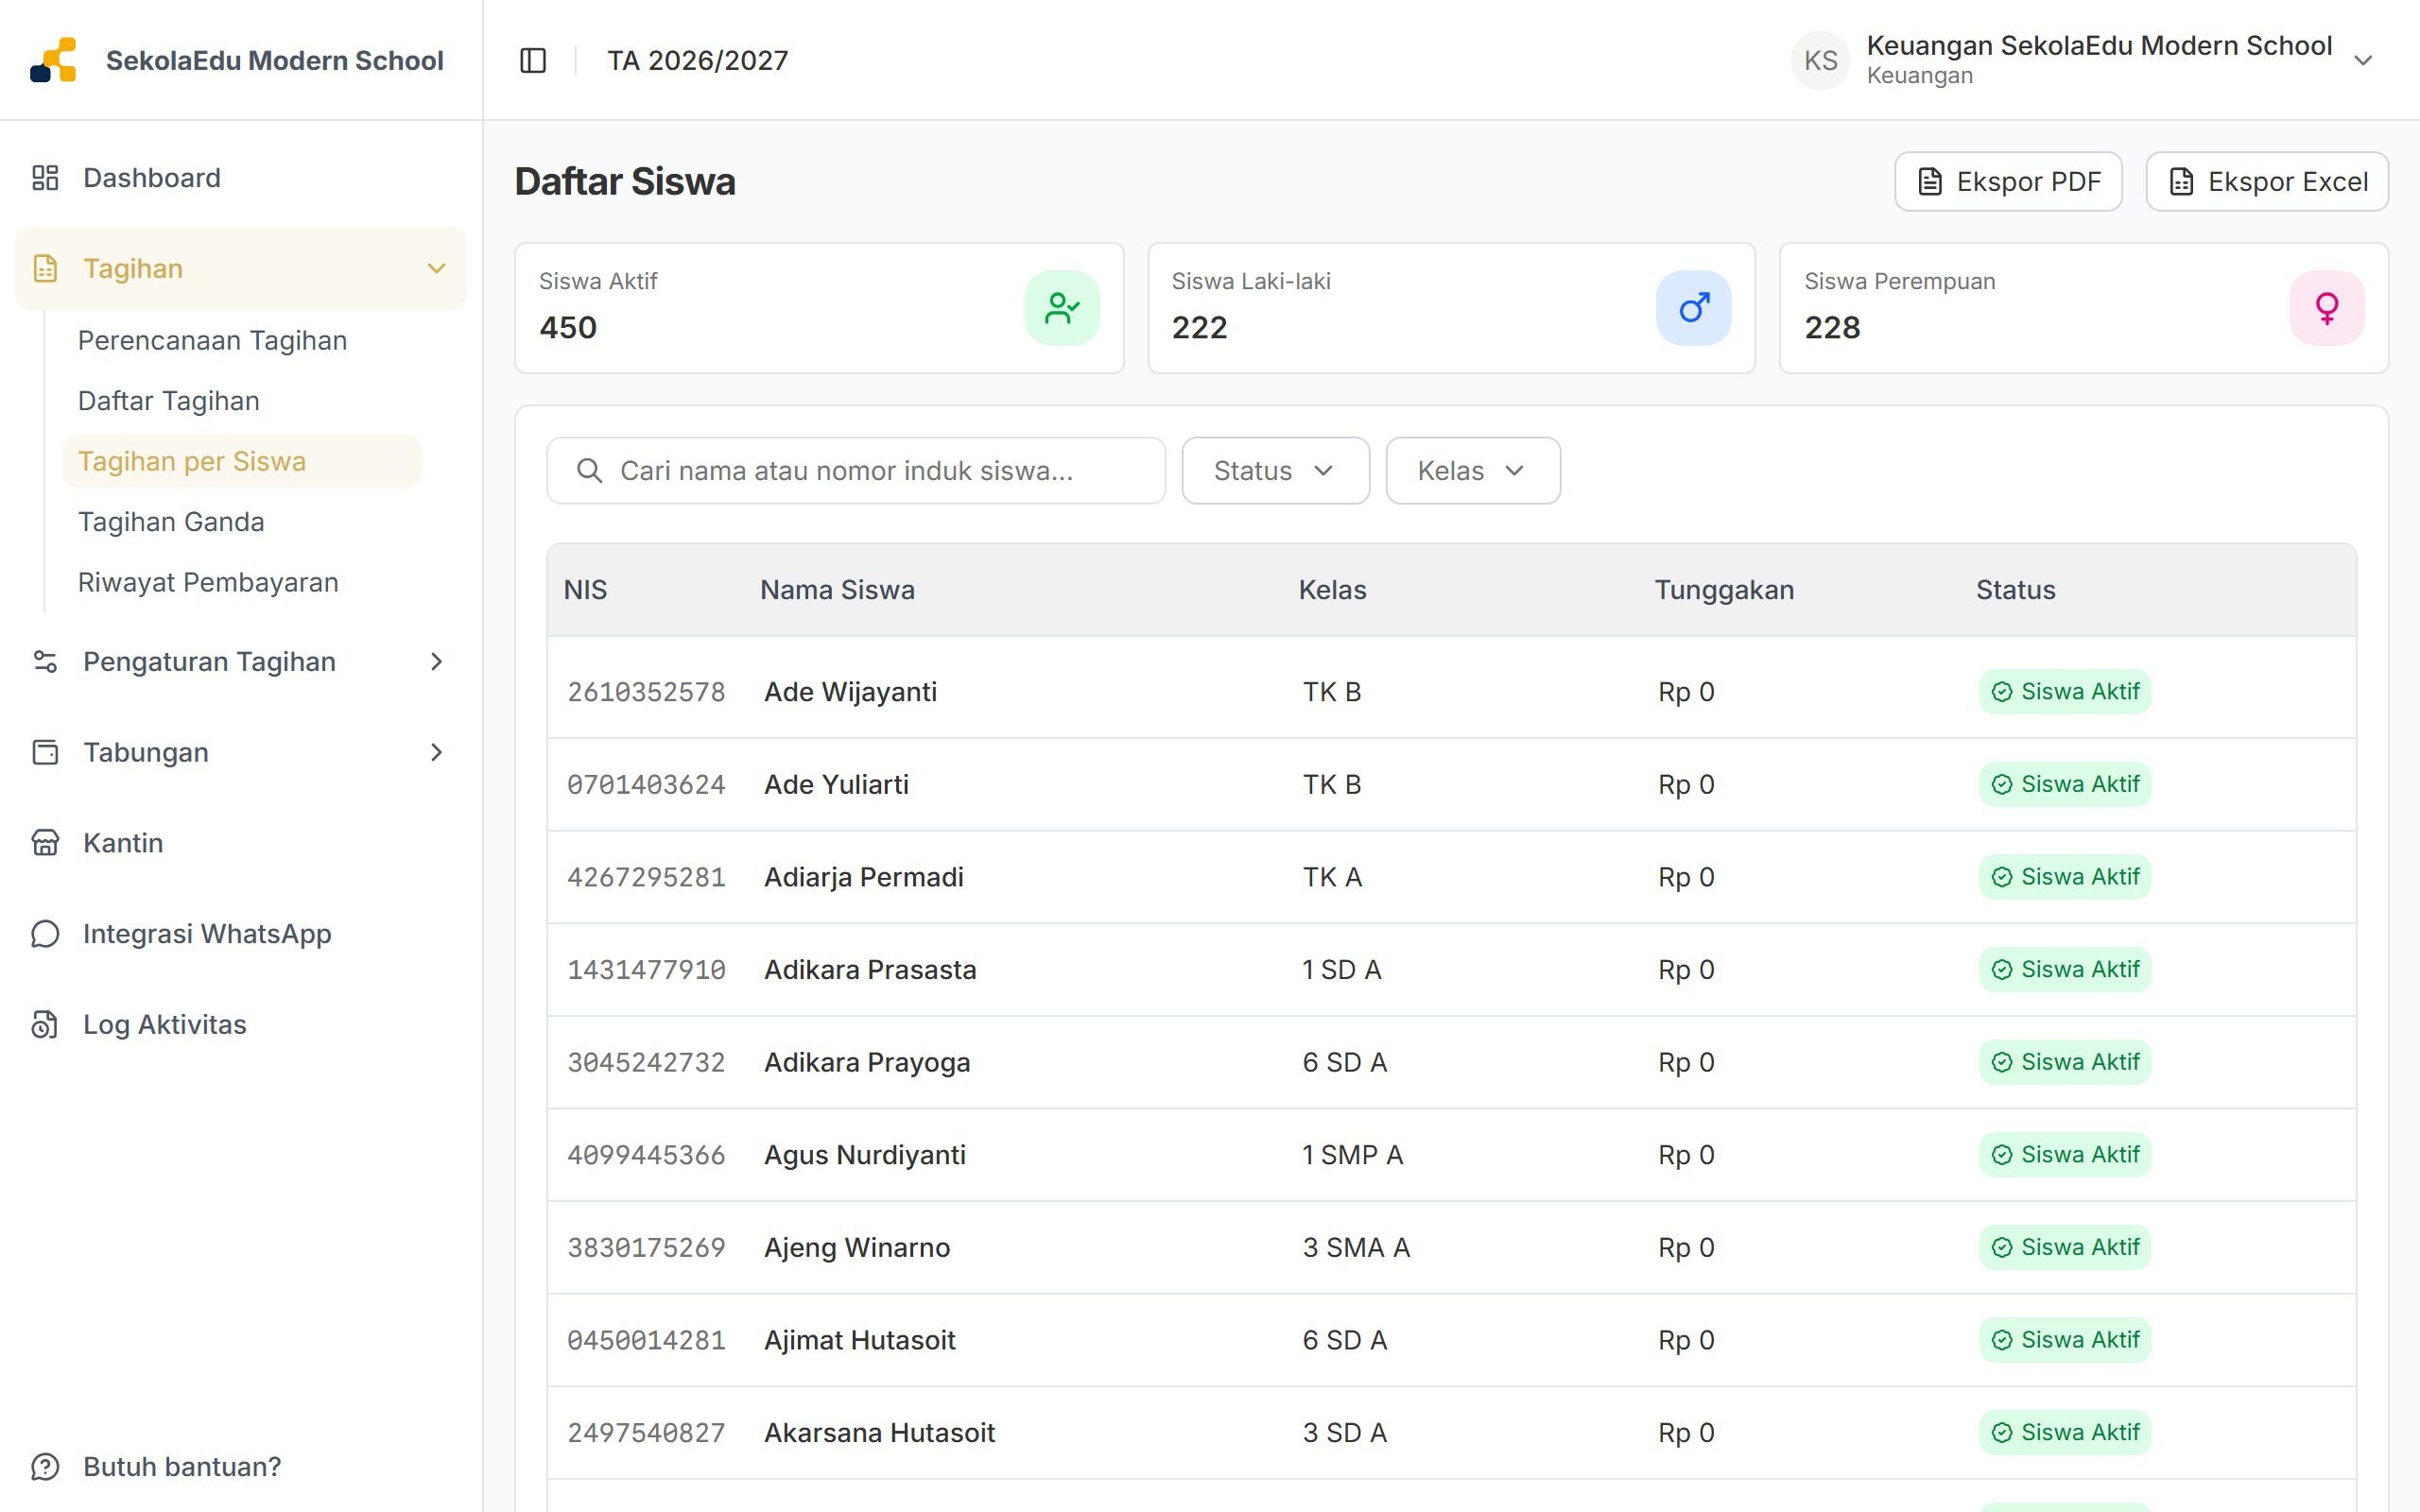Click the Kantin store icon
The width and height of the screenshot is (2420, 1512).
click(x=45, y=843)
